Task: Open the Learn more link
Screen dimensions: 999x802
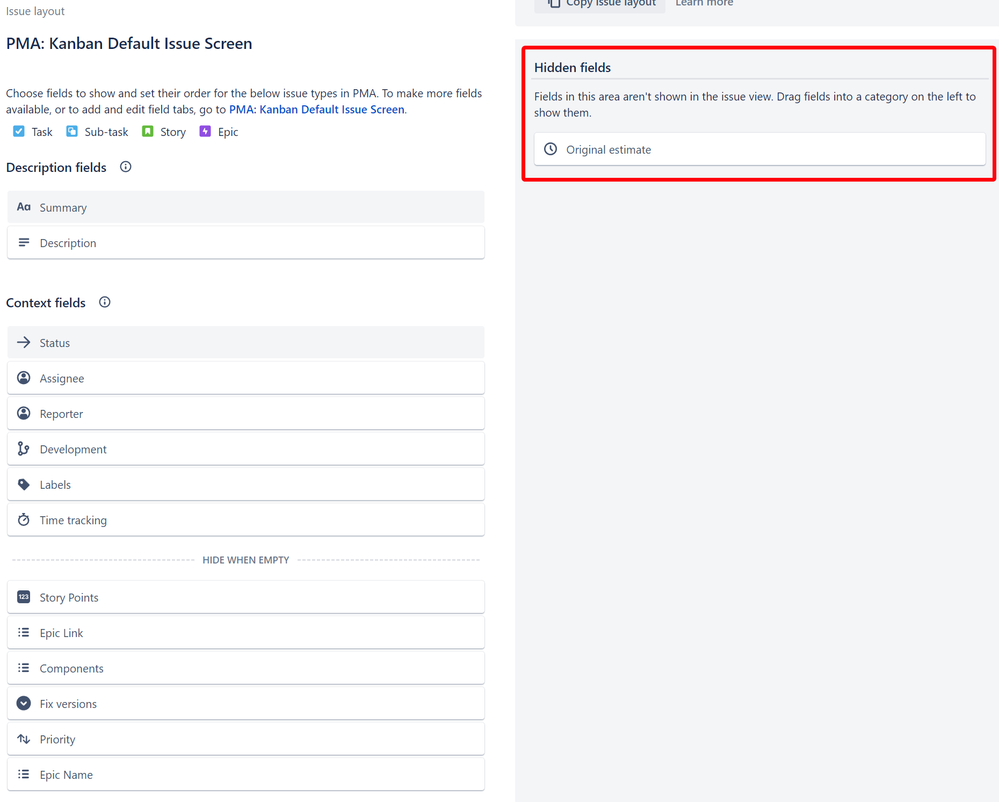Action: 704,3
